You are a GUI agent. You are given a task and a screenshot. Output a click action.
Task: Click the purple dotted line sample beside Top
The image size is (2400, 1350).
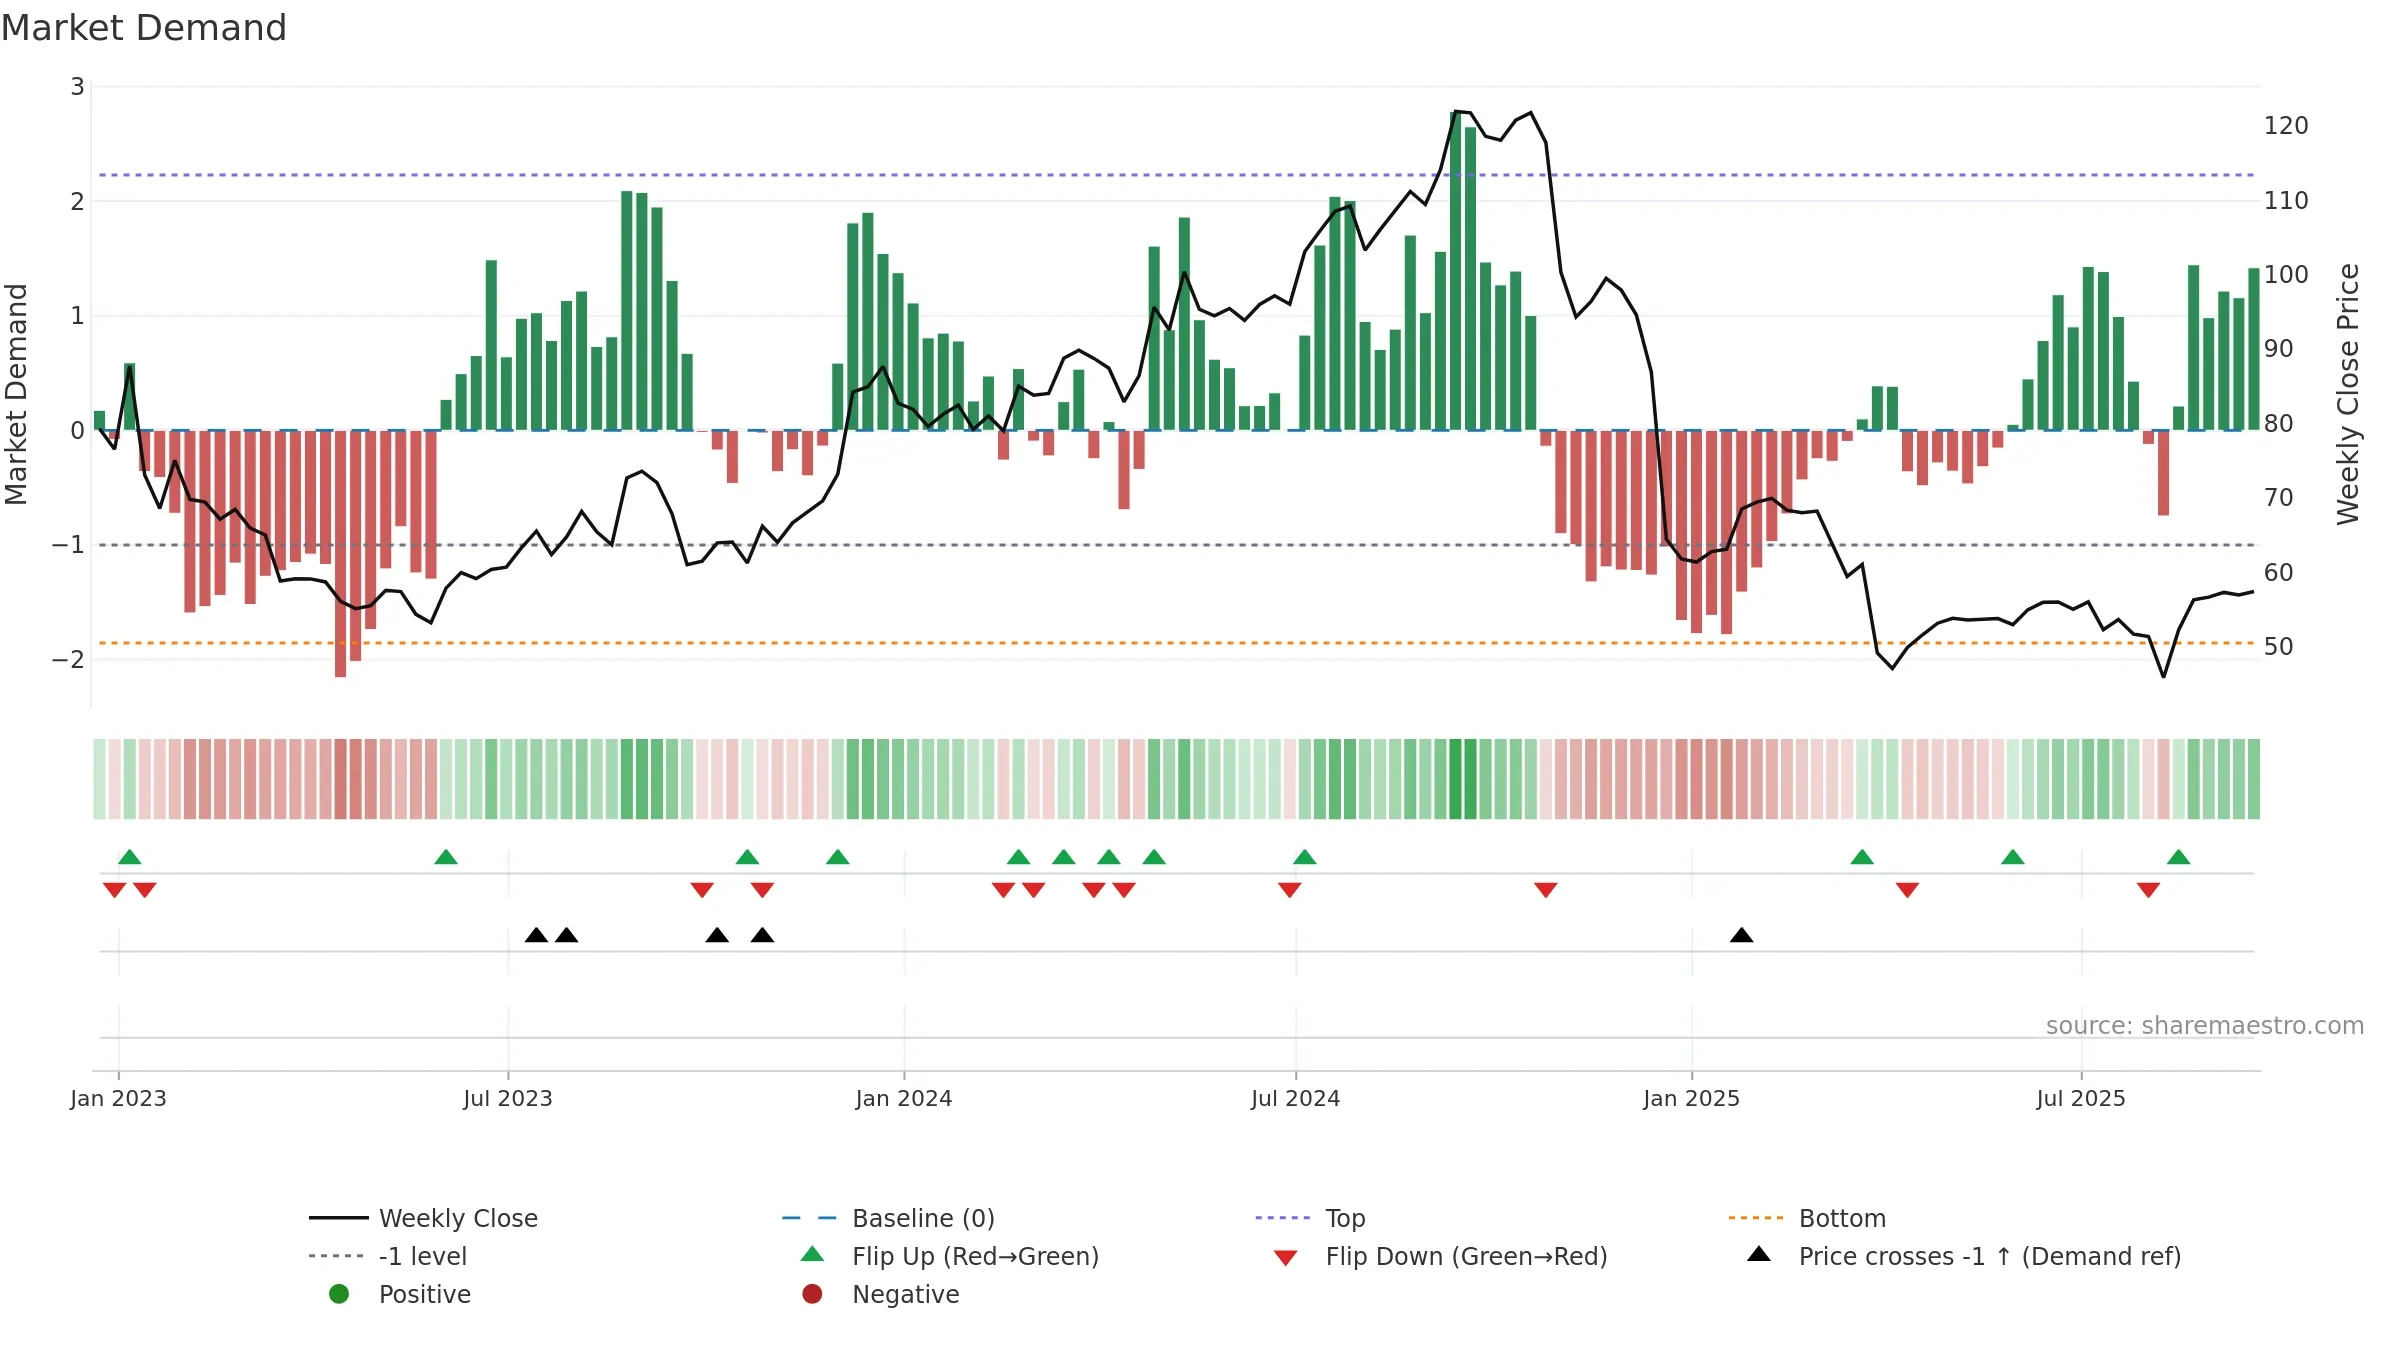tap(1283, 1218)
